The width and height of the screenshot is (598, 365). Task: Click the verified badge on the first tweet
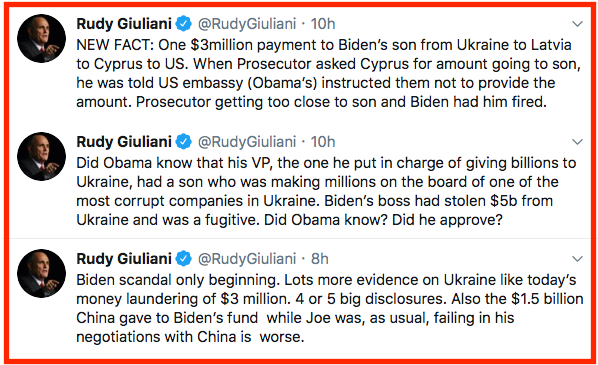[x=183, y=24]
